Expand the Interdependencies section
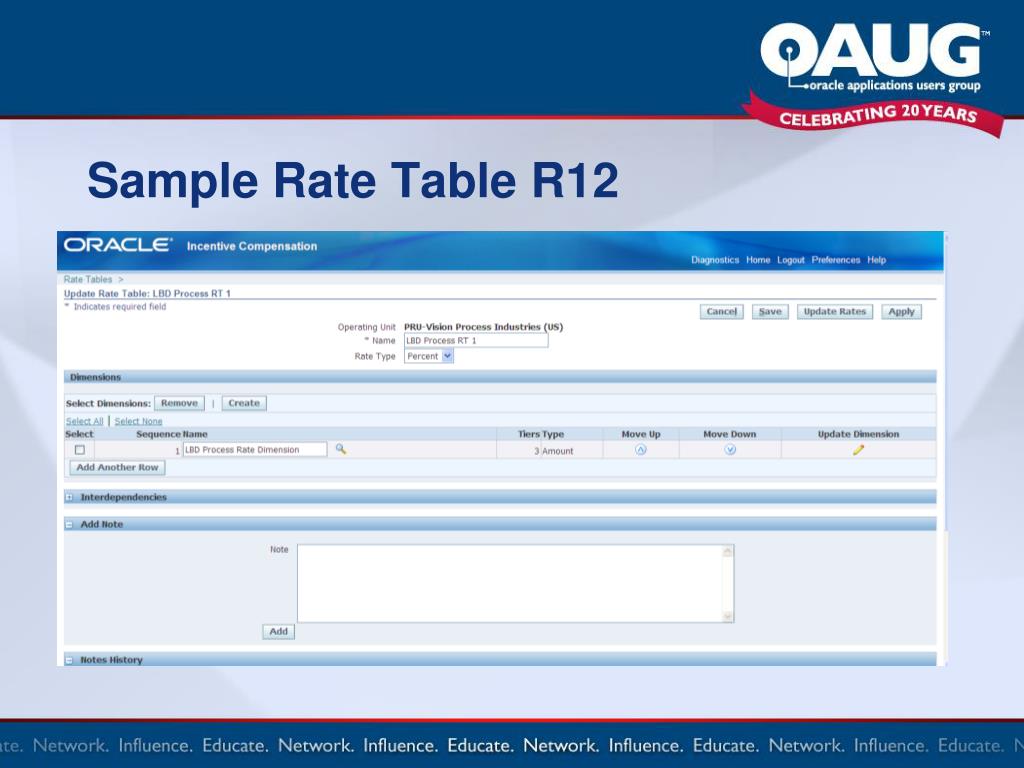This screenshot has height=768, width=1024. 69,498
